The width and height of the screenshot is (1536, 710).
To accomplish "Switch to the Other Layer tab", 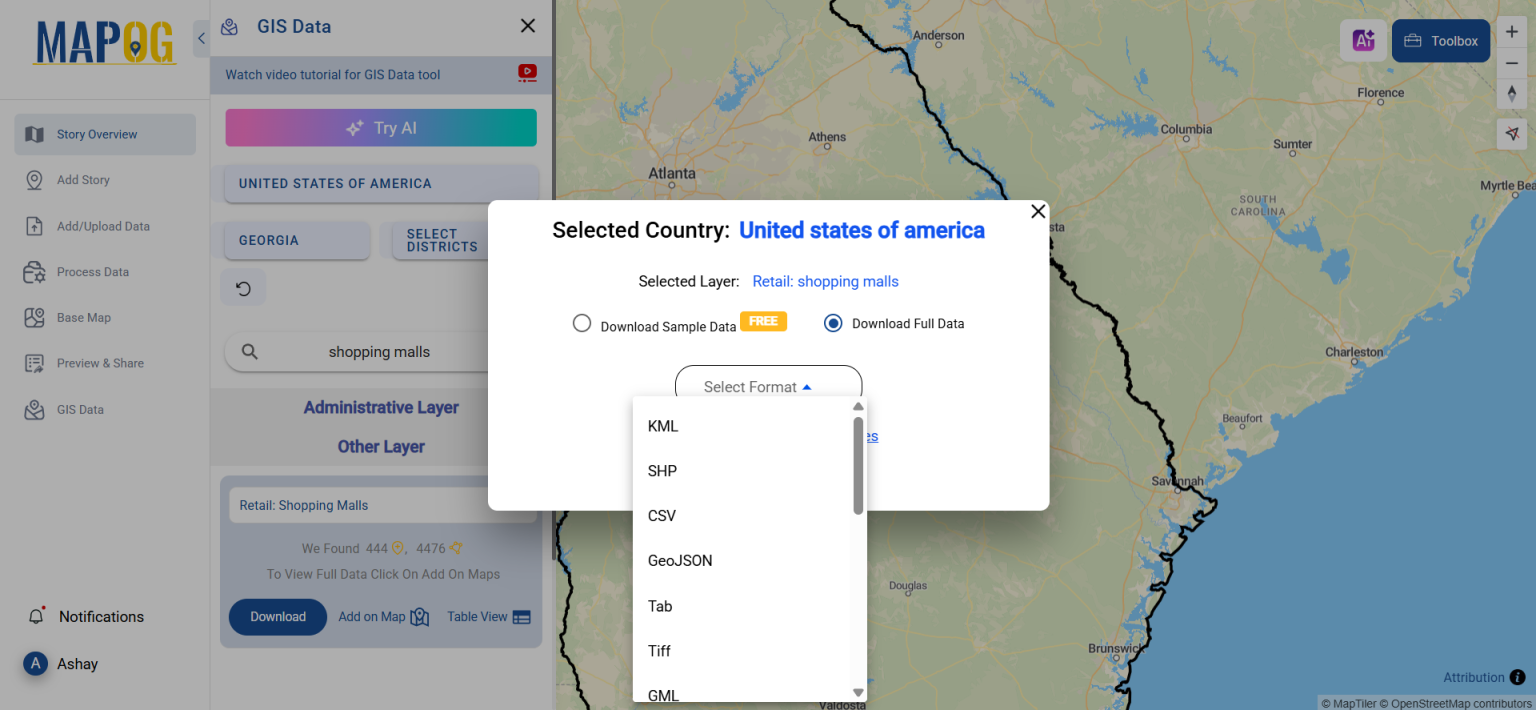I will click(x=381, y=446).
